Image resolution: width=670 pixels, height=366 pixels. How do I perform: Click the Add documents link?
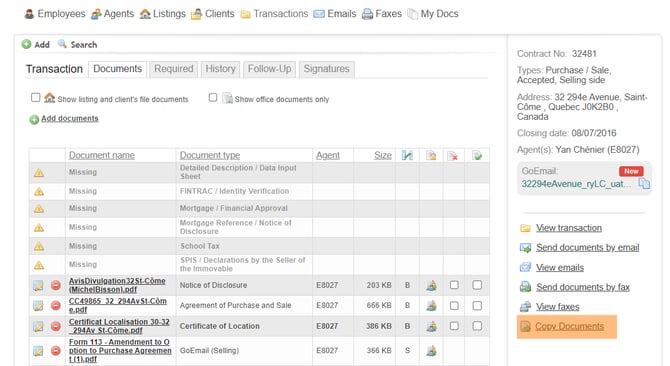(70, 118)
